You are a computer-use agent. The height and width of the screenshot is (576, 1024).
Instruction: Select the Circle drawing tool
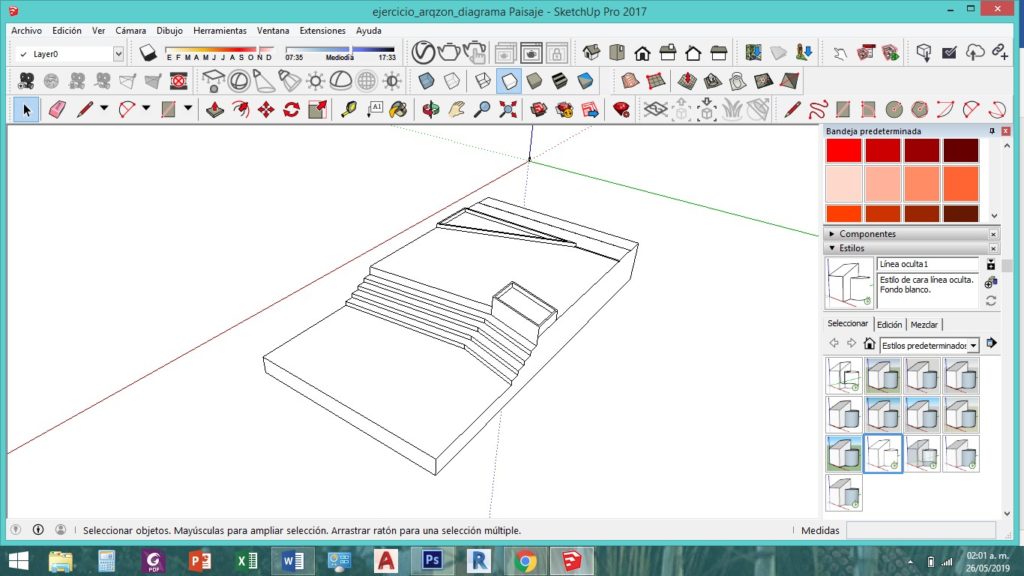click(x=894, y=110)
